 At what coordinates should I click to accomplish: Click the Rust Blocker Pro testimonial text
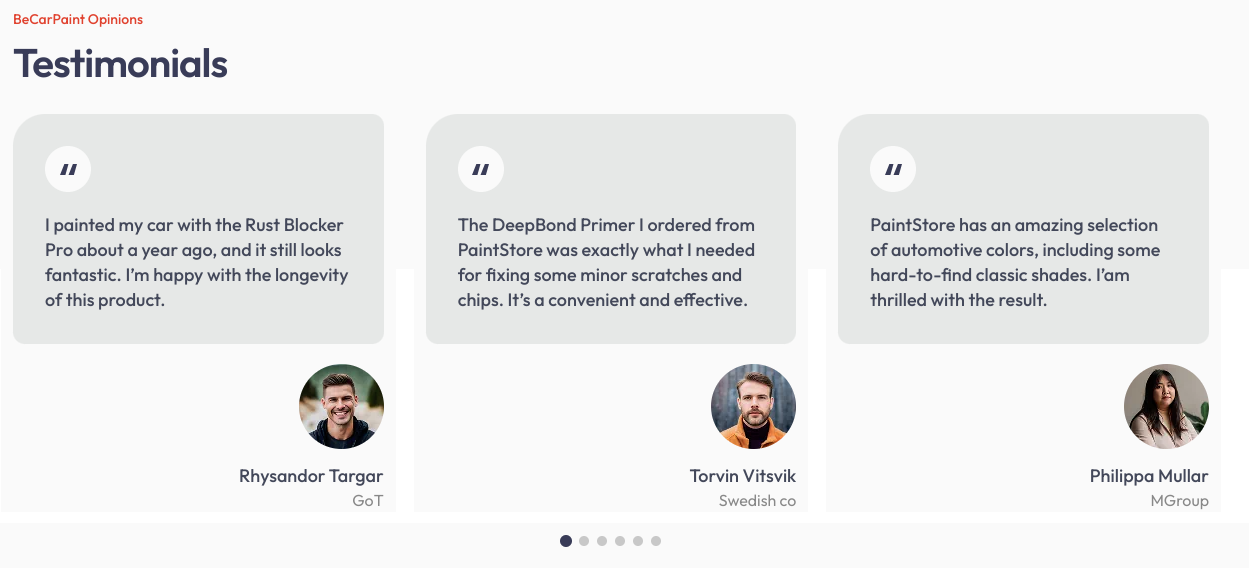pos(195,262)
